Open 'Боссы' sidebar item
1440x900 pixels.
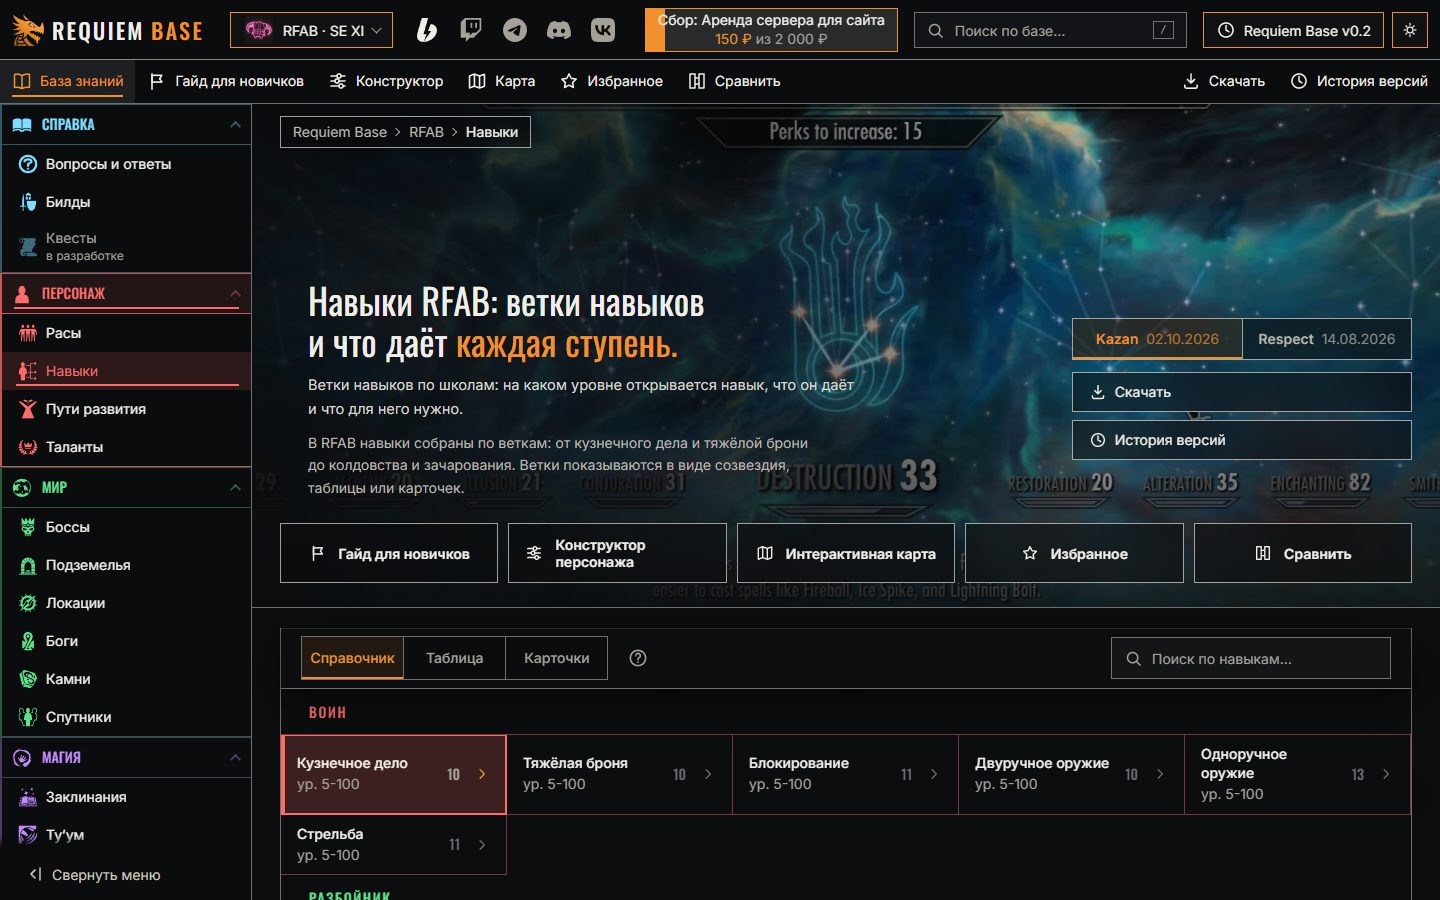[x=126, y=527]
